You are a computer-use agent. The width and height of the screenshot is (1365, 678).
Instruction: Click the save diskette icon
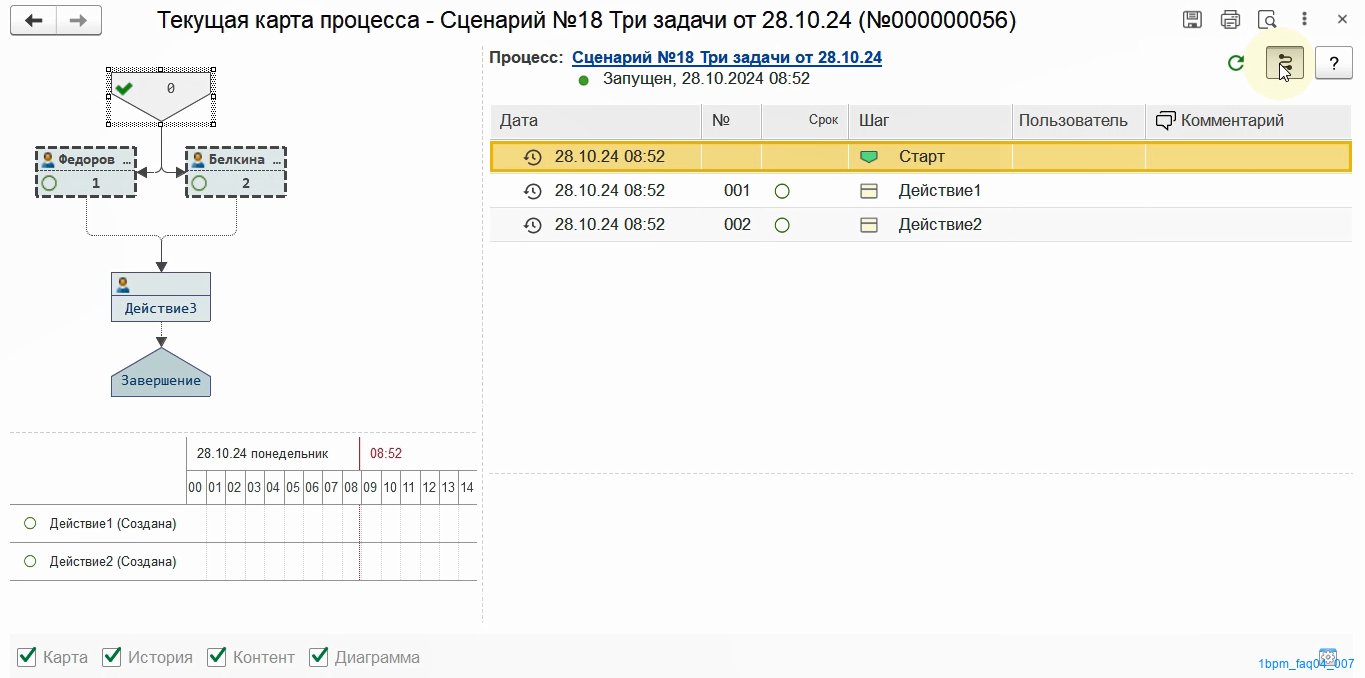[x=1192, y=20]
